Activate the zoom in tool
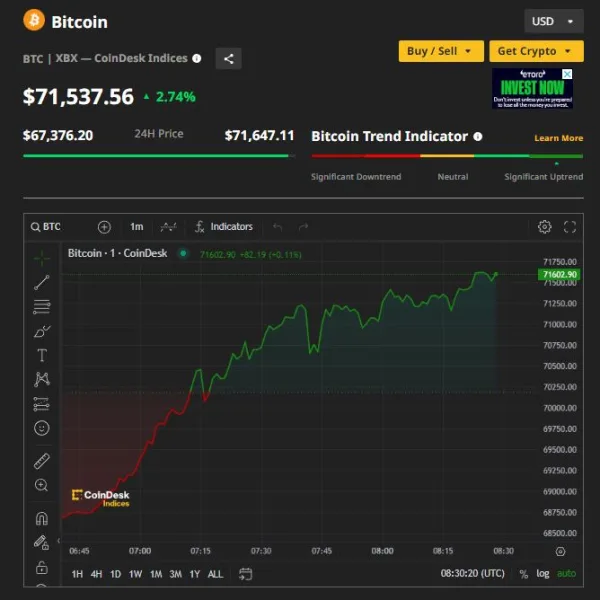The width and height of the screenshot is (600, 600). pyautogui.click(x=41, y=485)
